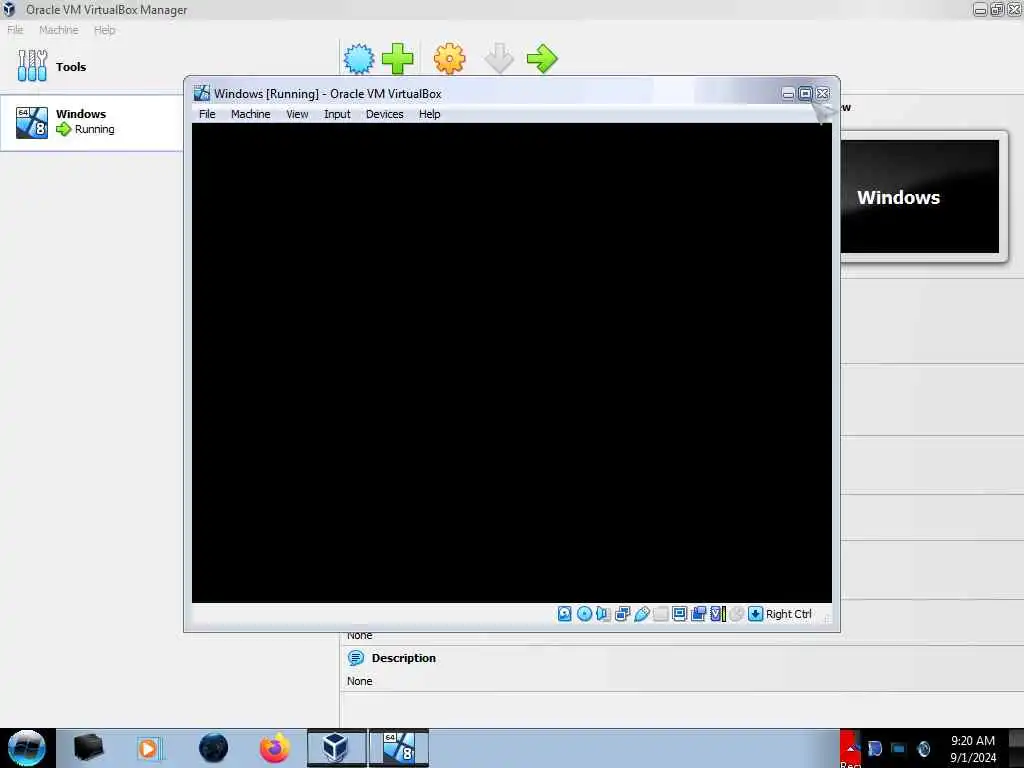This screenshot has width=1024, height=768.
Task: Click the network tray icon
Action: [x=898, y=748]
